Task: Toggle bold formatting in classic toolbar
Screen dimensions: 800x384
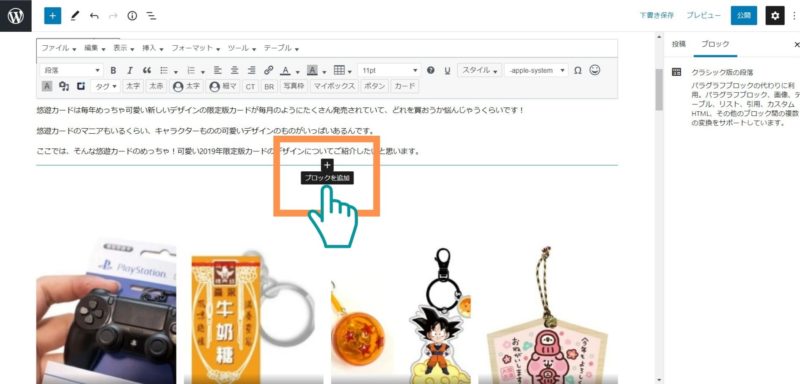Action: point(113,70)
